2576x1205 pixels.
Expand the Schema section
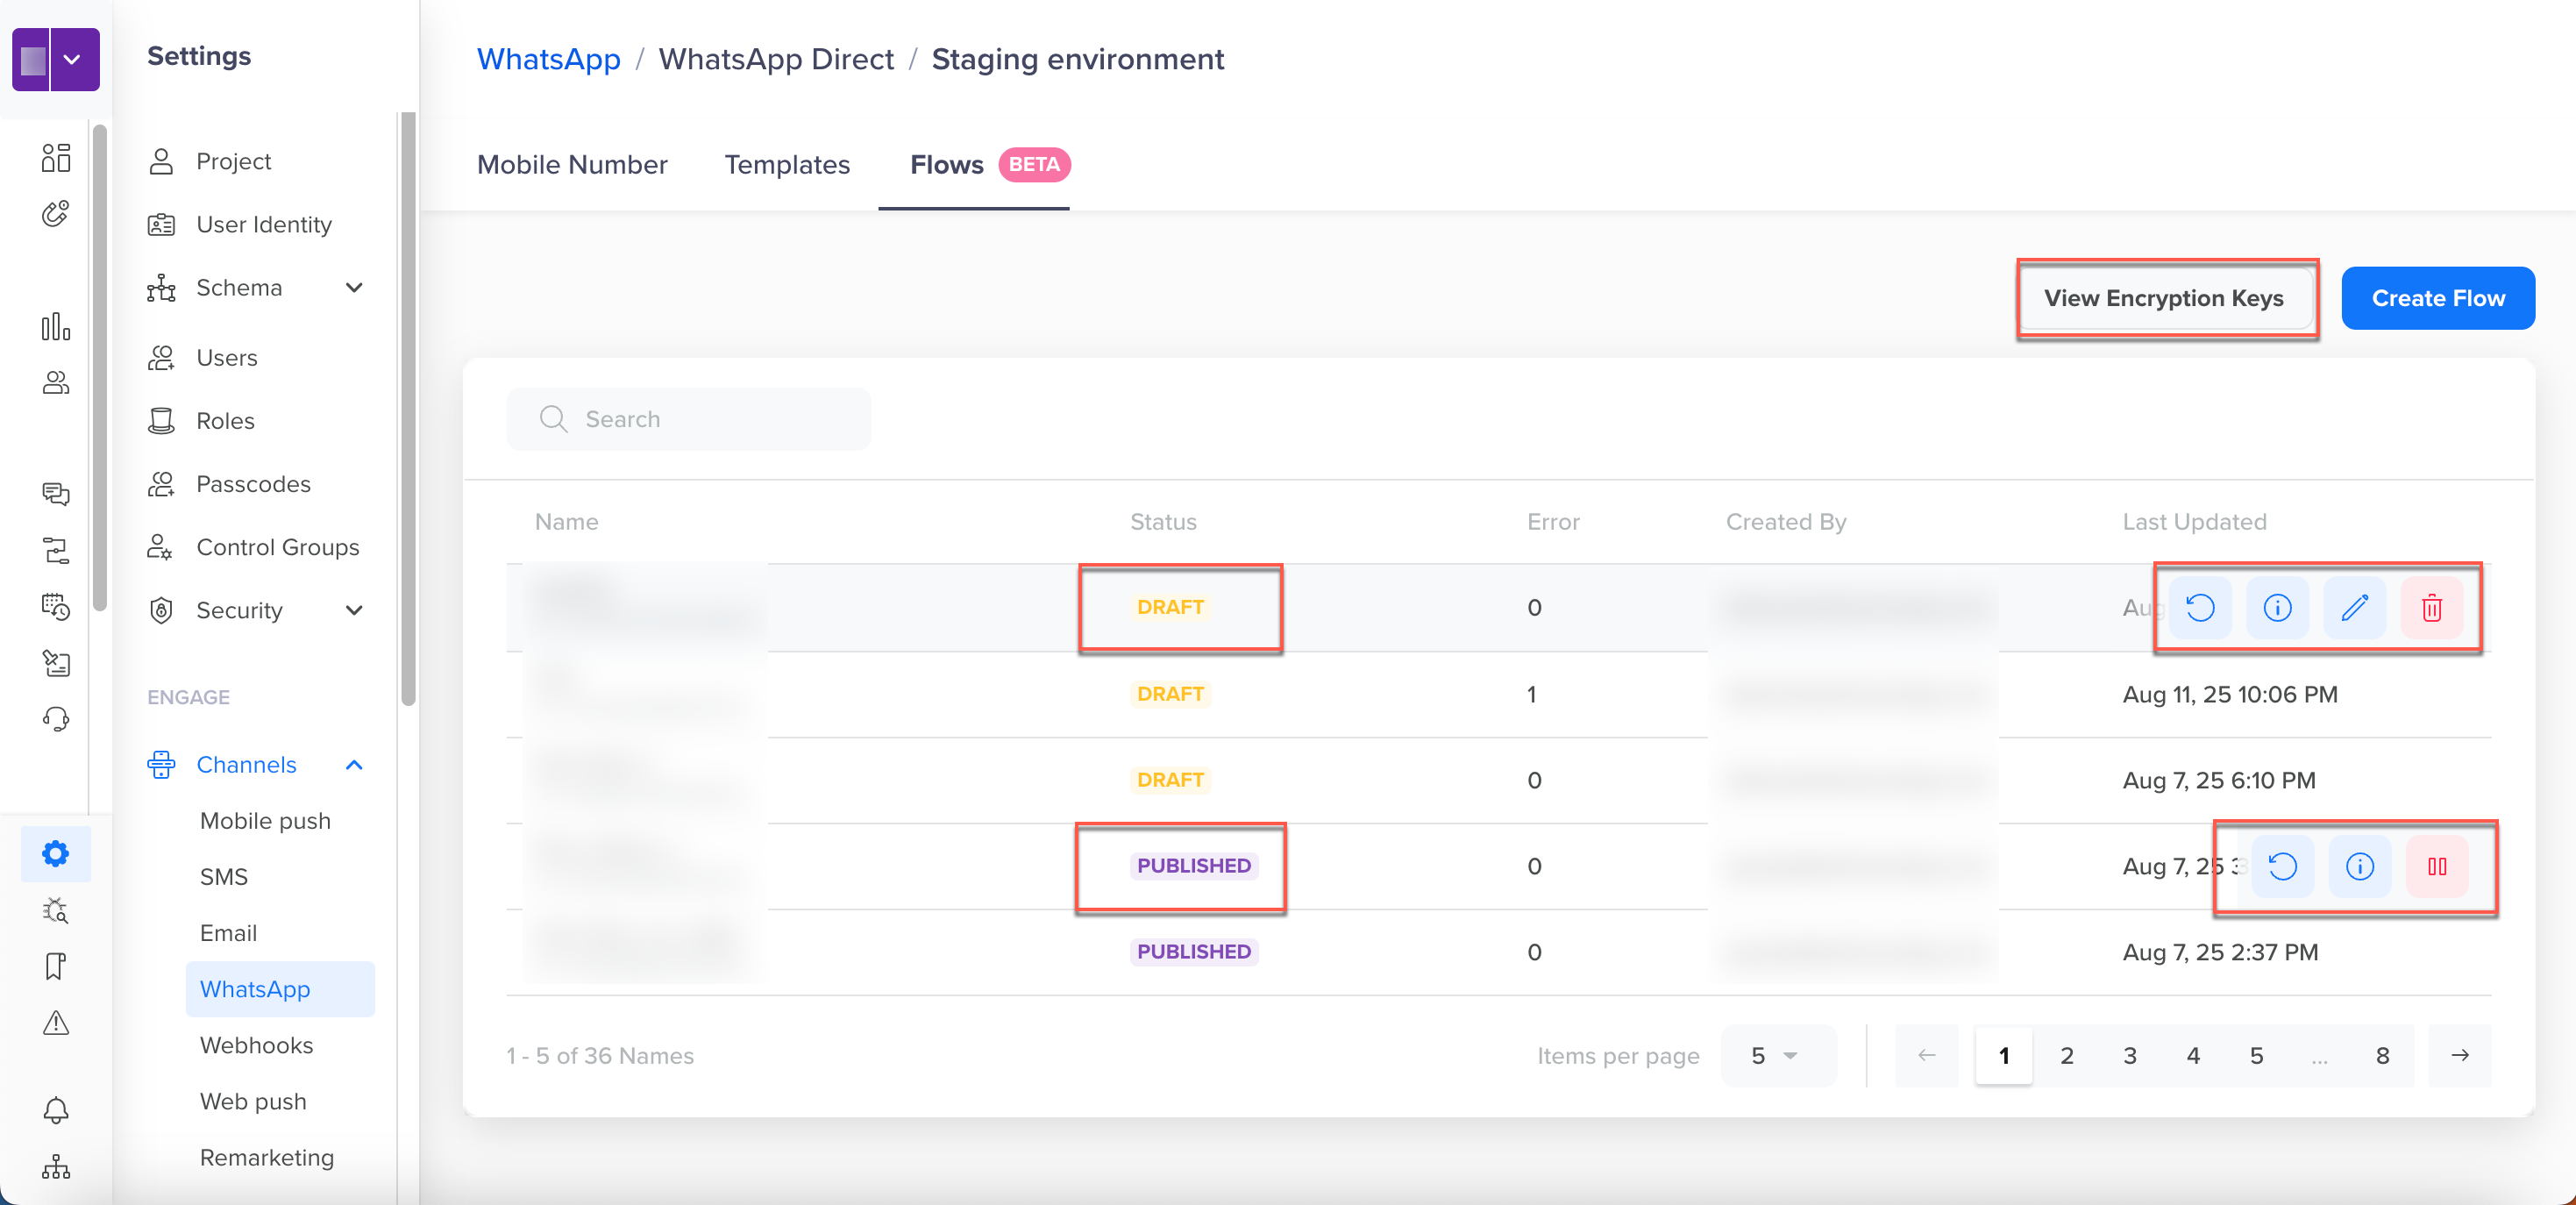tap(355, 287)
